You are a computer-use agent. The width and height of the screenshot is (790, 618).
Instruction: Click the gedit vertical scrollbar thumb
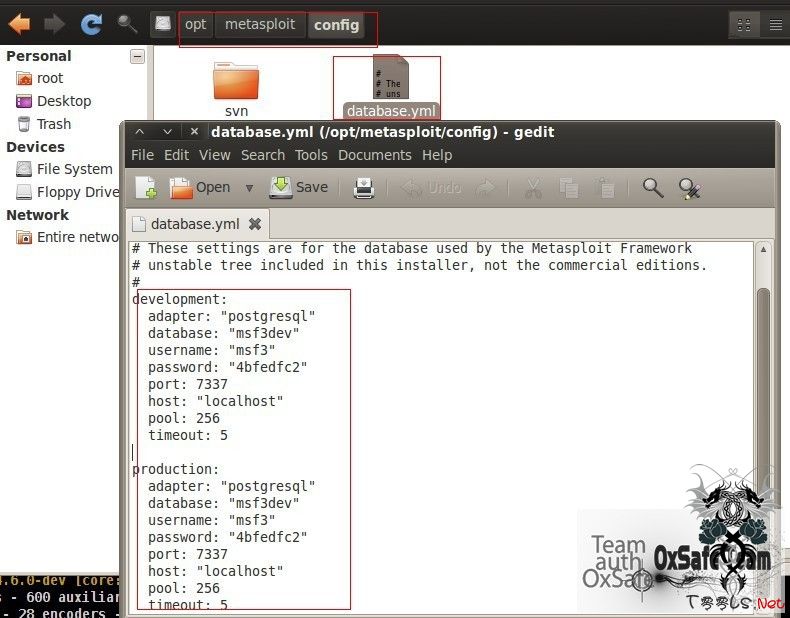[x=763, y=398]
